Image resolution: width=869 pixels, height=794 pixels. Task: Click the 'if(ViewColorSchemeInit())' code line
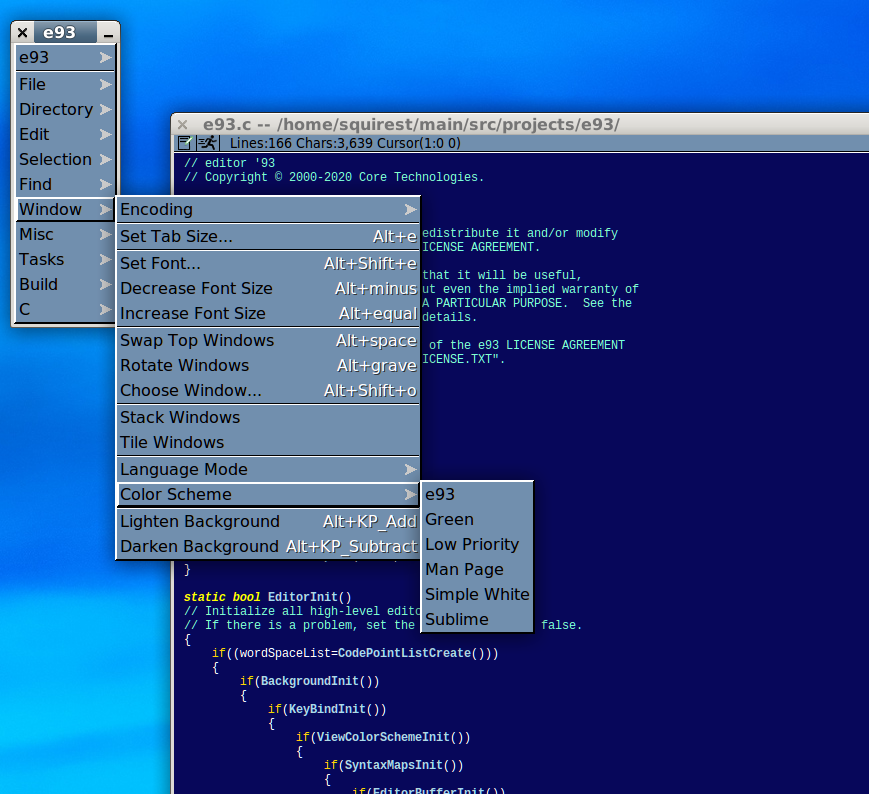click(383, 737)
